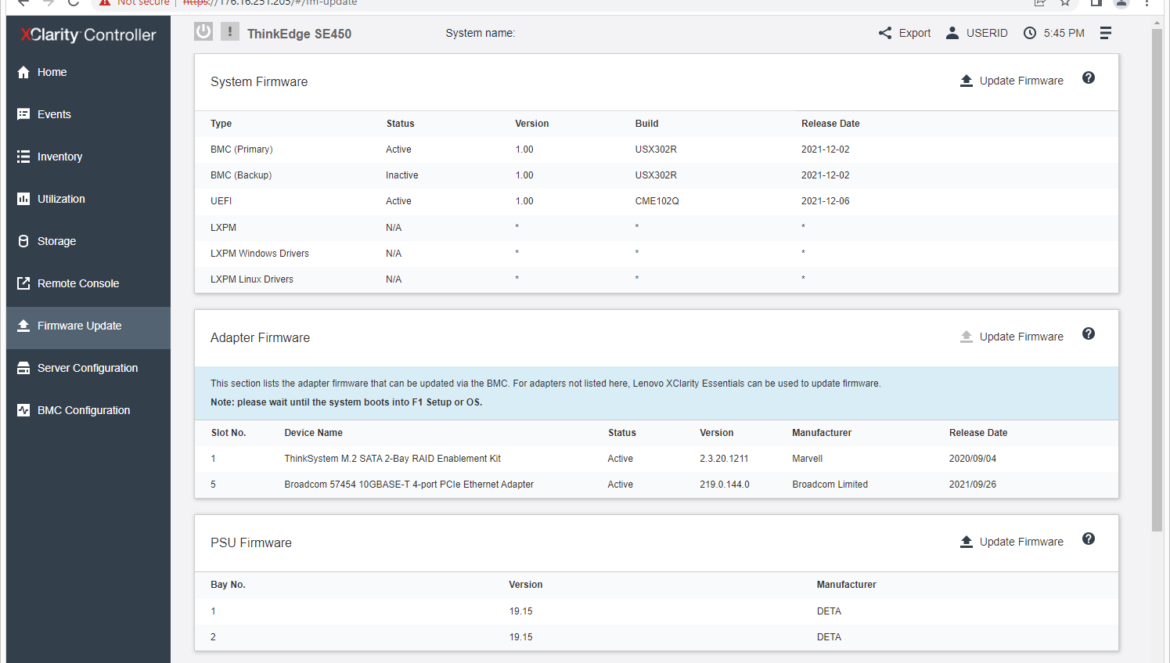The width and height of the screenshot is (1170, 663).
Task: Click the Build column header
Action: (x=647, y=124)
